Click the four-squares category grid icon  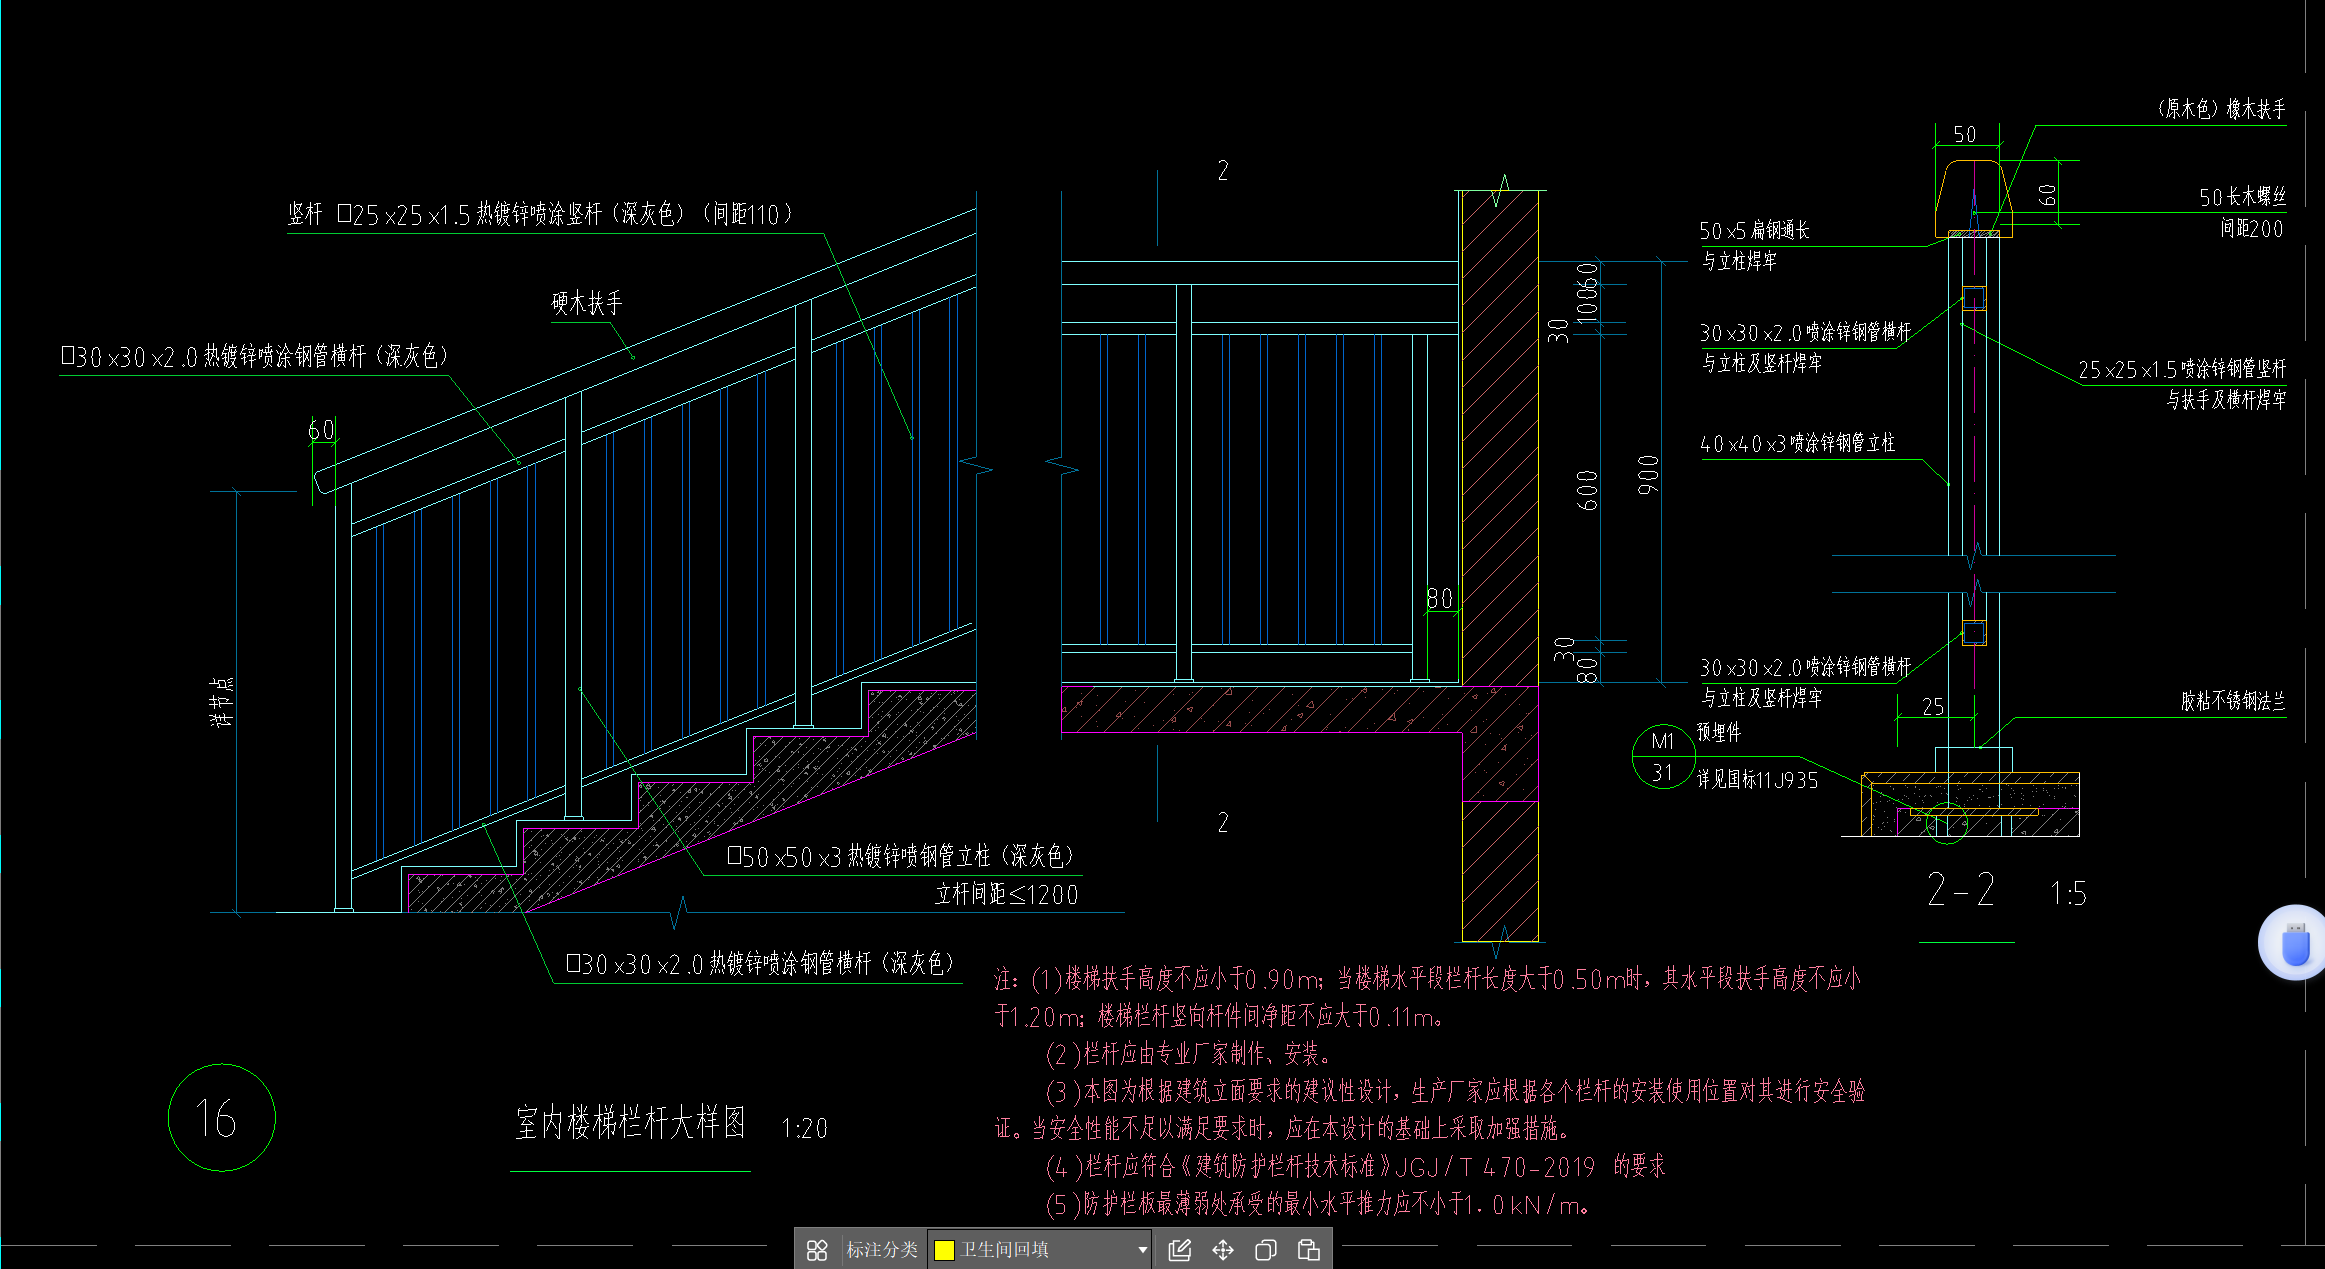point(817,1250)
